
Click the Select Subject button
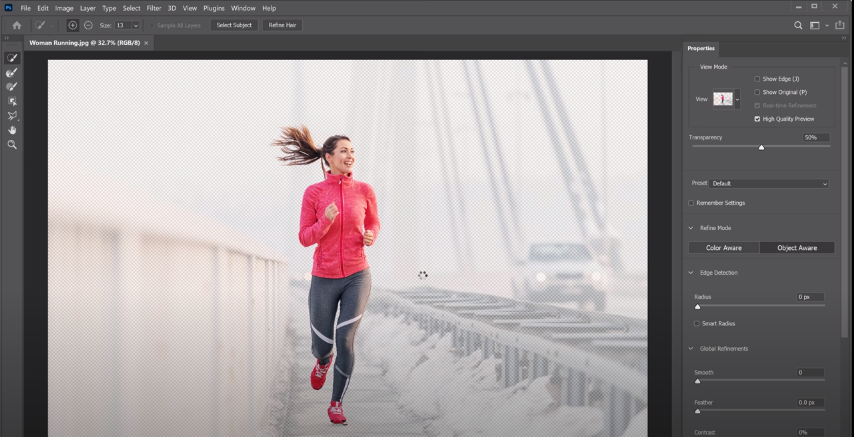(234, 25)
